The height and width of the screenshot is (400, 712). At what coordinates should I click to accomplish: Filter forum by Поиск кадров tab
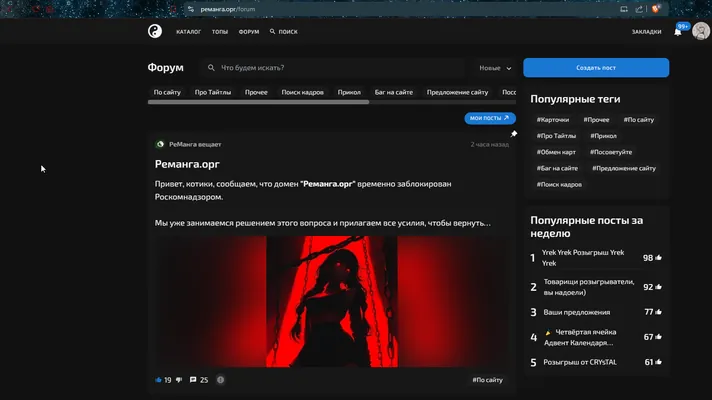coord(302,92)
